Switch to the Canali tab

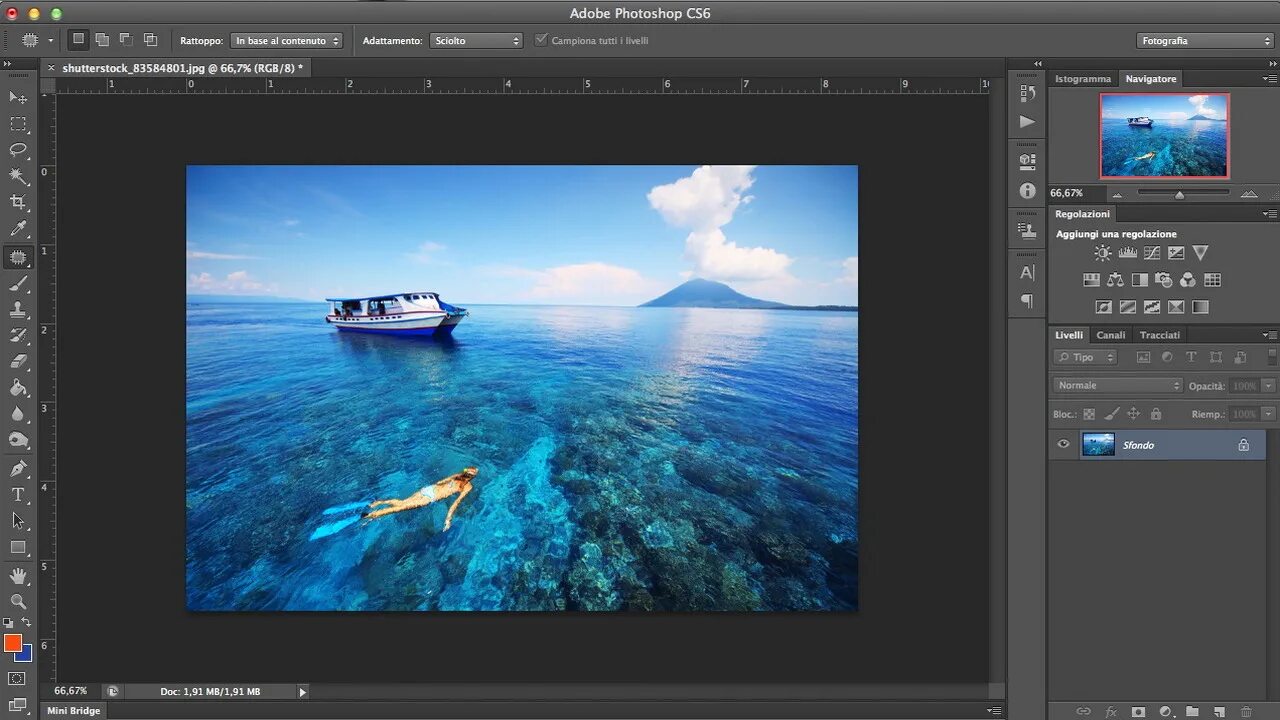click(x=1110, y=335)
